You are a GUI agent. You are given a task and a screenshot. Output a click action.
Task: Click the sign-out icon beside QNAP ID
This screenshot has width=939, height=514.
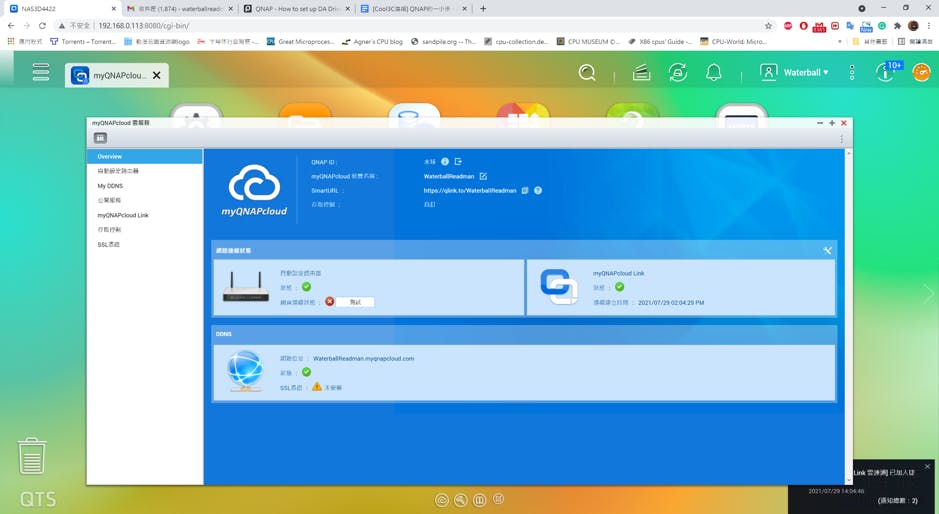(x=458, y=161)
